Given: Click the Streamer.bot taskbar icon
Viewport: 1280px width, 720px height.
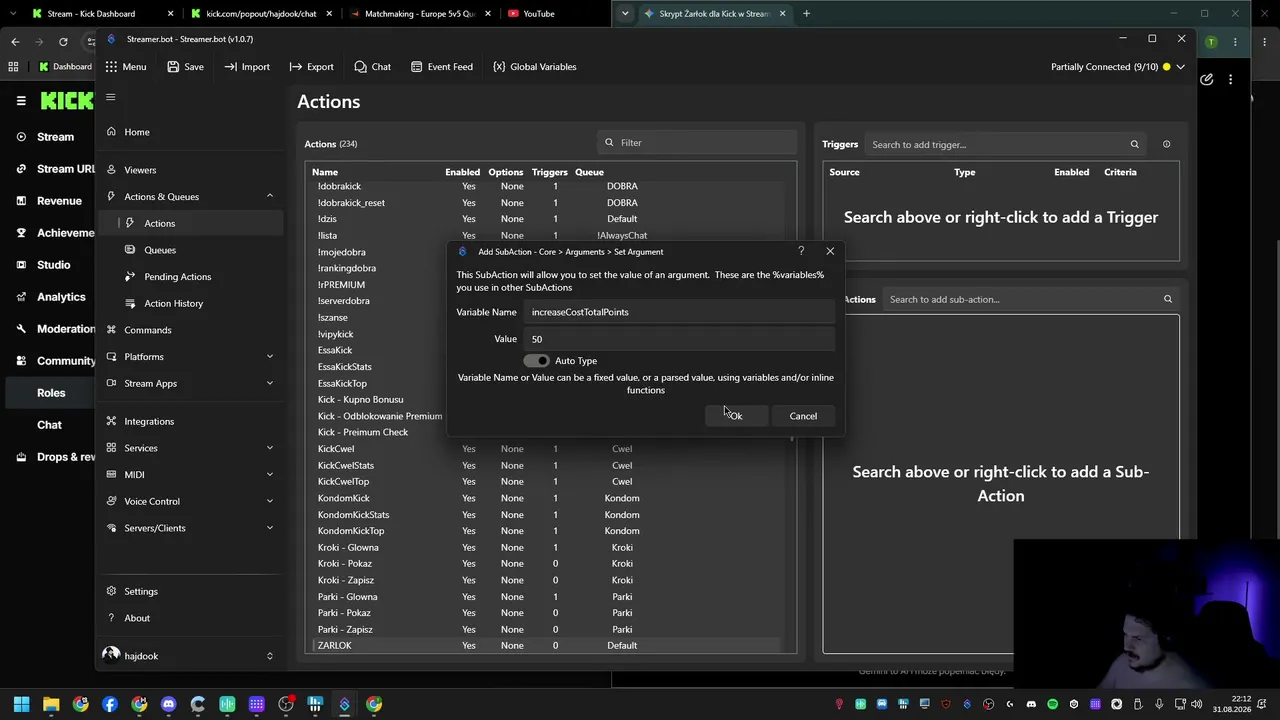Looking at the screenshot, I should click(344, 704).
